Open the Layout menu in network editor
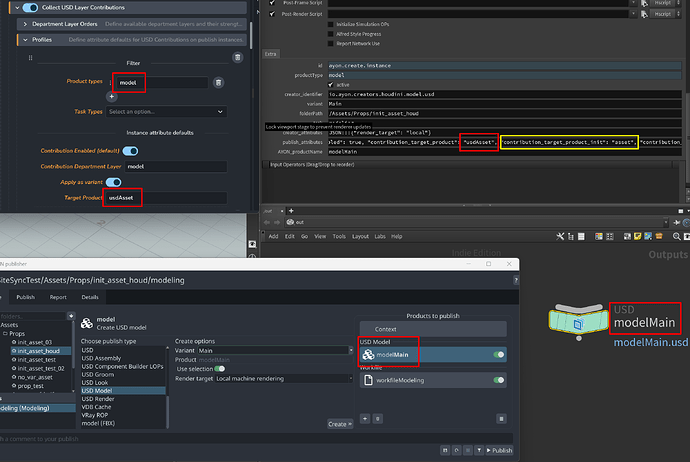The image size is (690, 462). (360, 237)
